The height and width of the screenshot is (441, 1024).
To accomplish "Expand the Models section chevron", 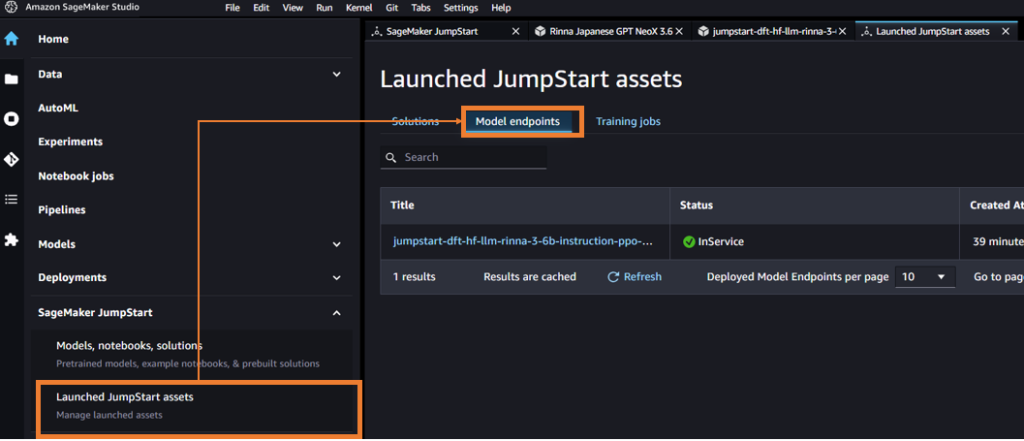I will (x=336, y=244).
